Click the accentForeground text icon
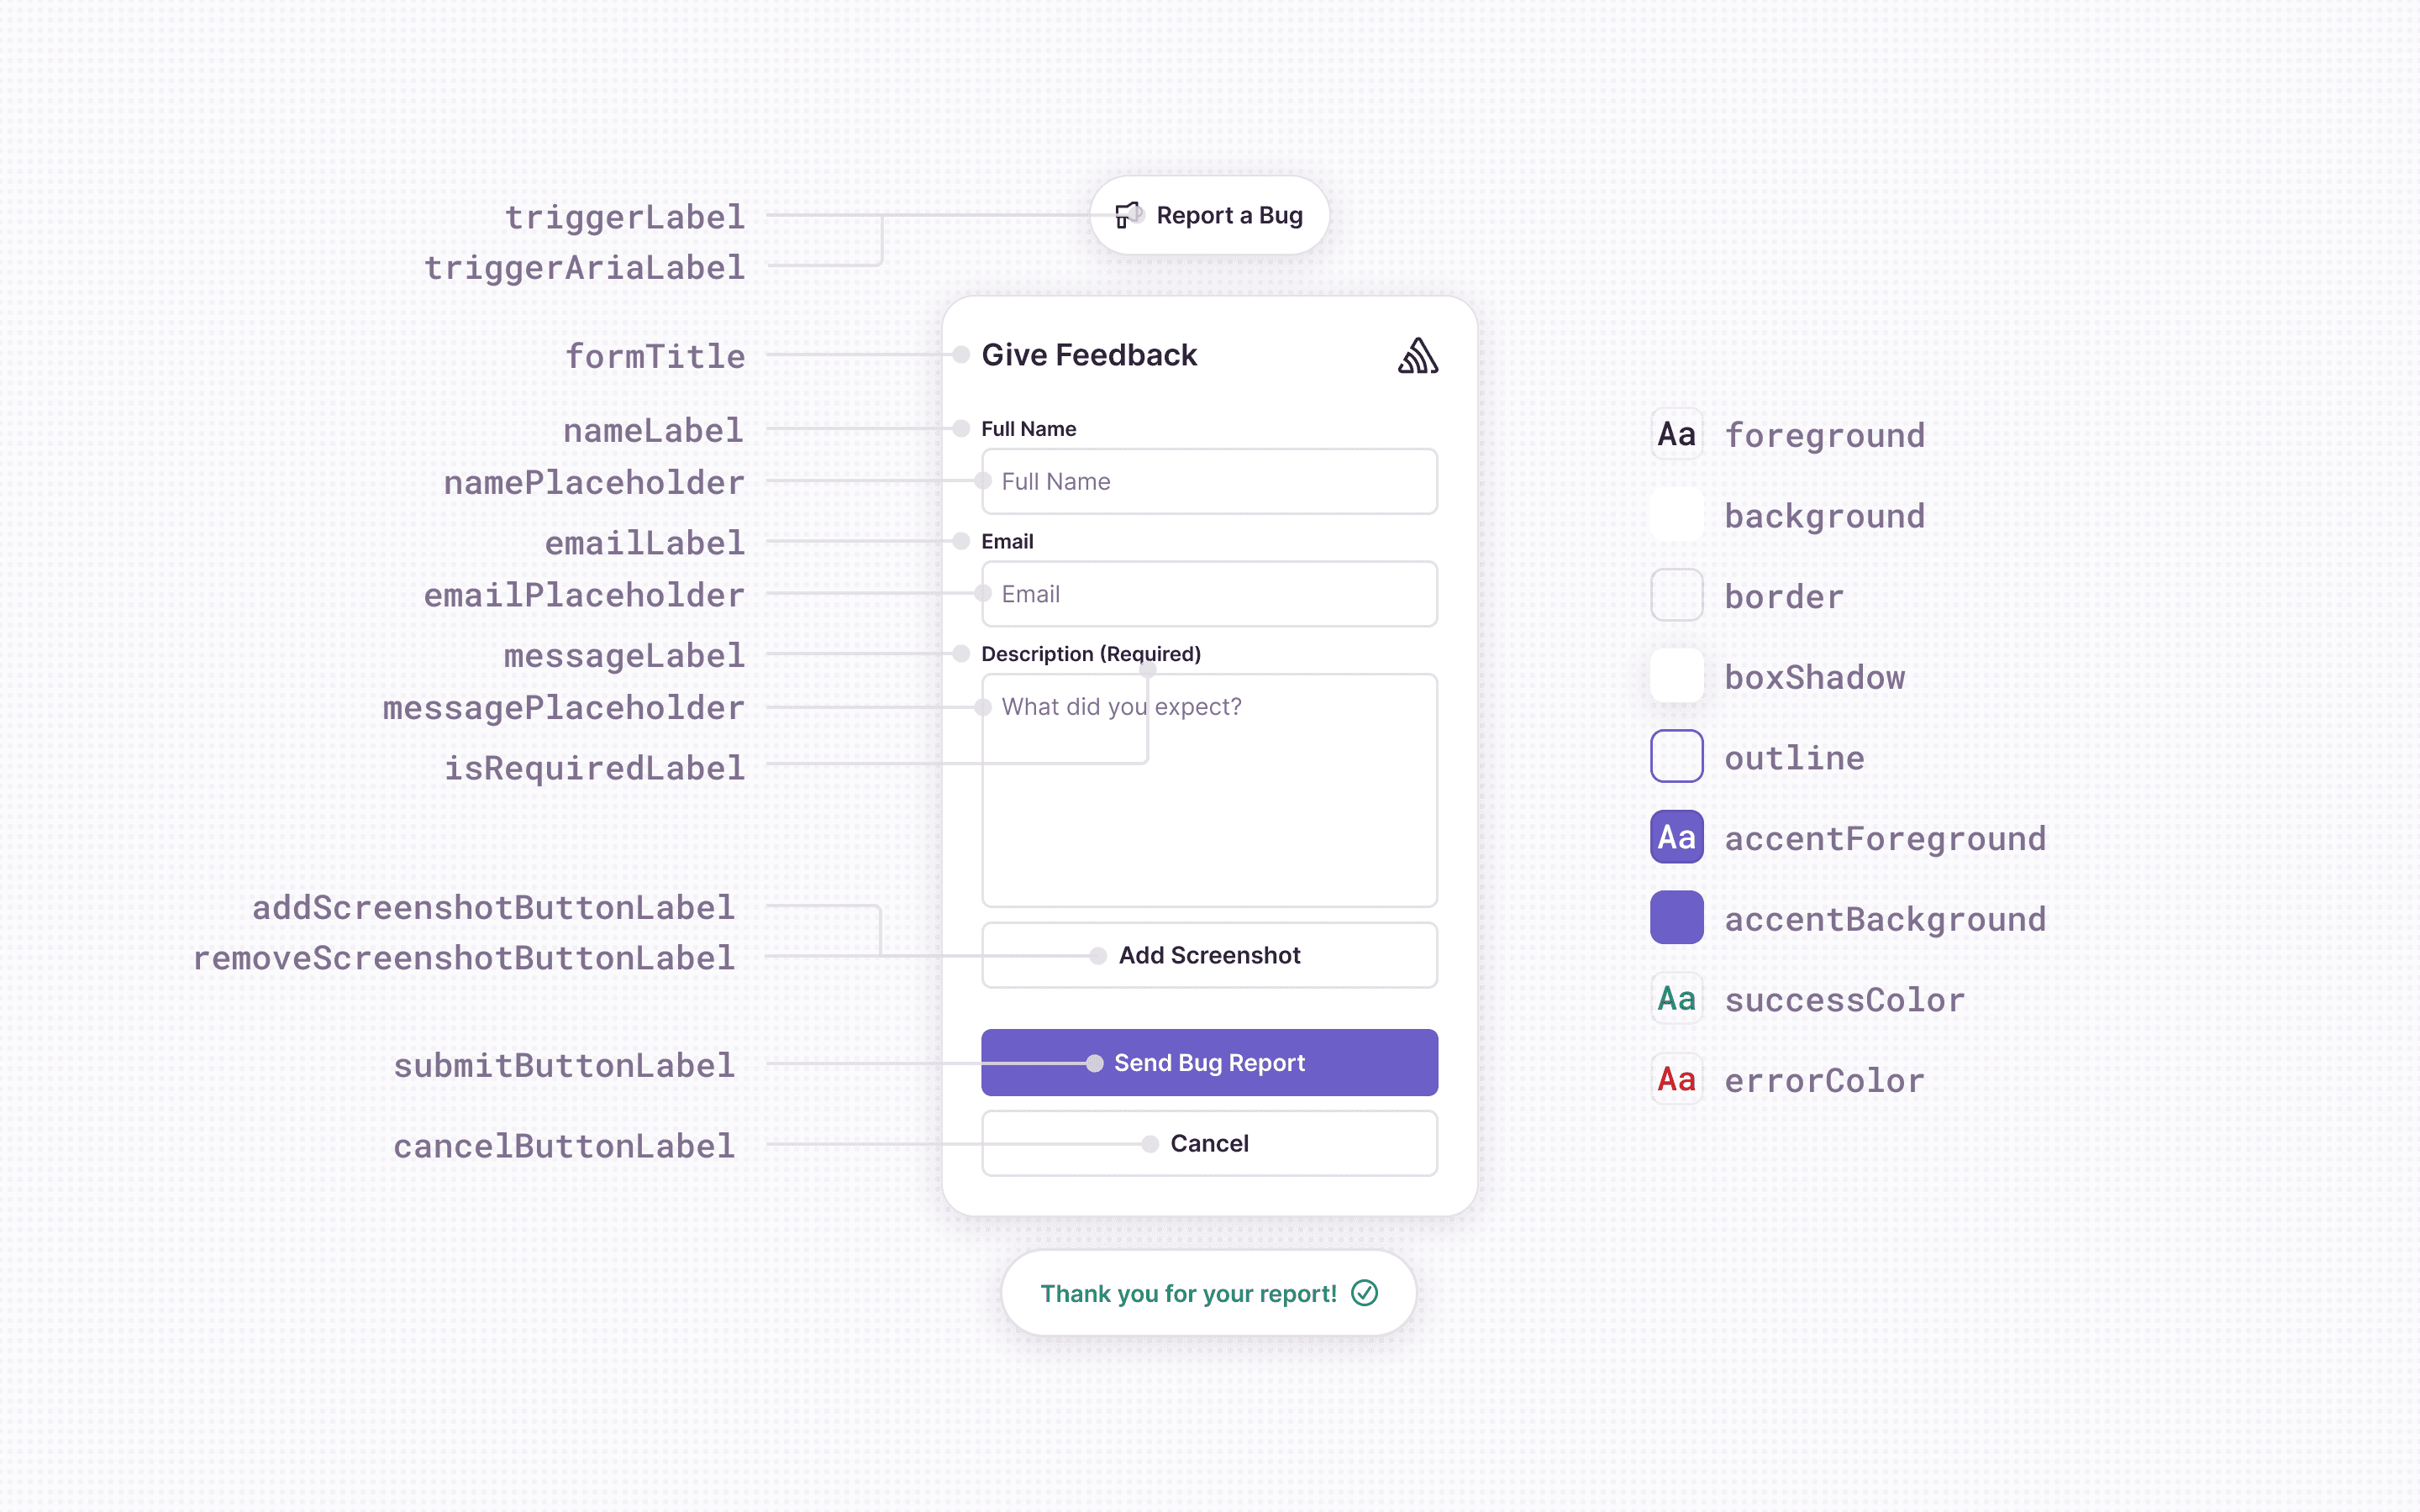 (x=1676, y=836)
